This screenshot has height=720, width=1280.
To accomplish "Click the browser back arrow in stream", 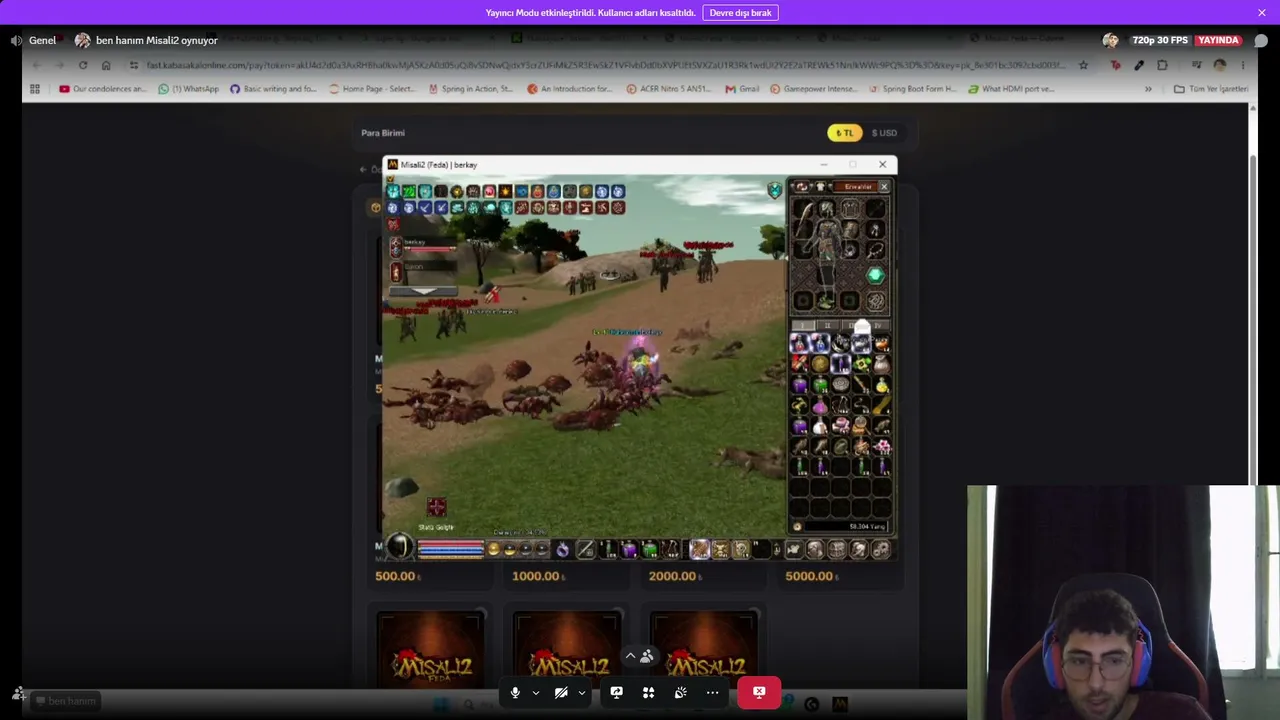I will coord(37,65).
